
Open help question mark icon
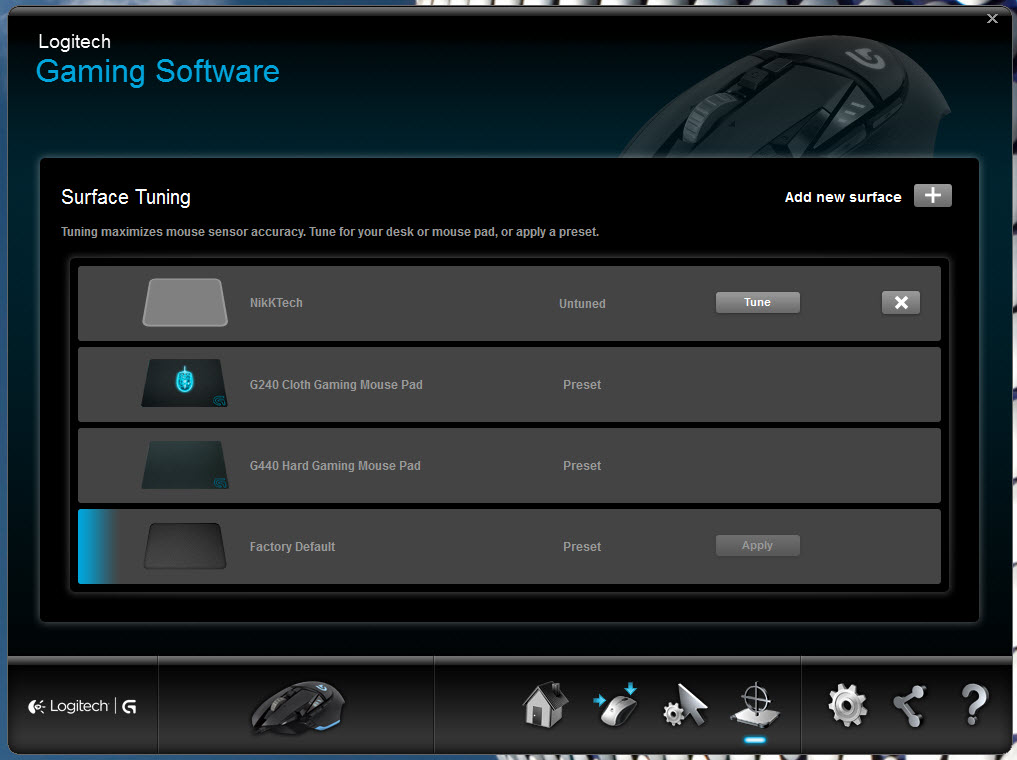pyautogui.click(x=974, y=706)
